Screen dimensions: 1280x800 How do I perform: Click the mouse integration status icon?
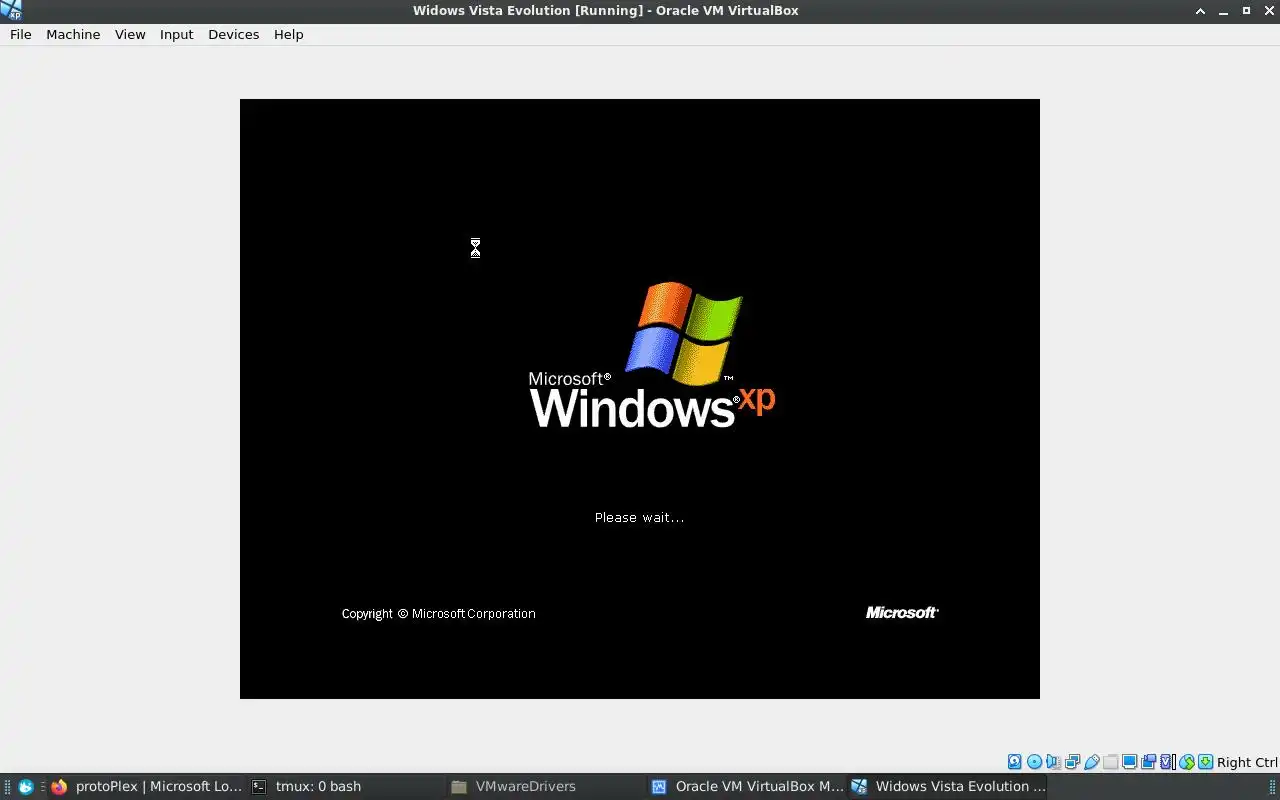[x=1187, y=762]
